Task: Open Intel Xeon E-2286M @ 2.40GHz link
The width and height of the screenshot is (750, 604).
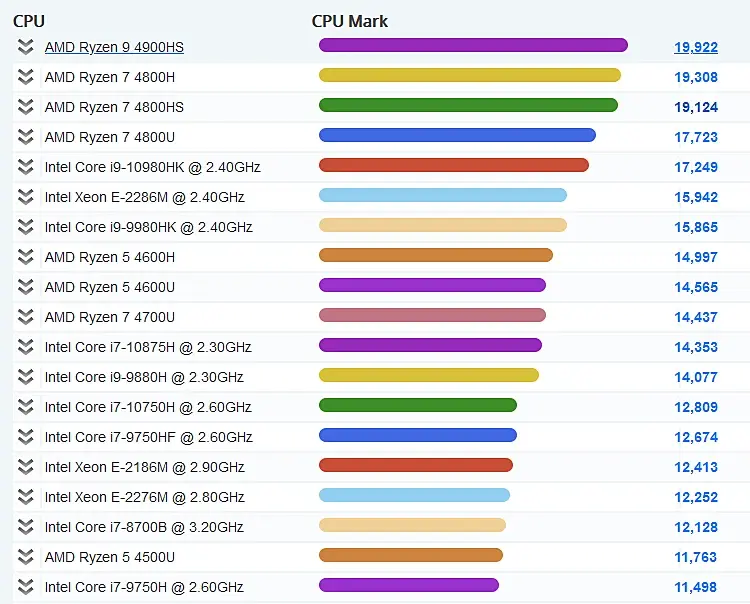Action: [144, 197]
